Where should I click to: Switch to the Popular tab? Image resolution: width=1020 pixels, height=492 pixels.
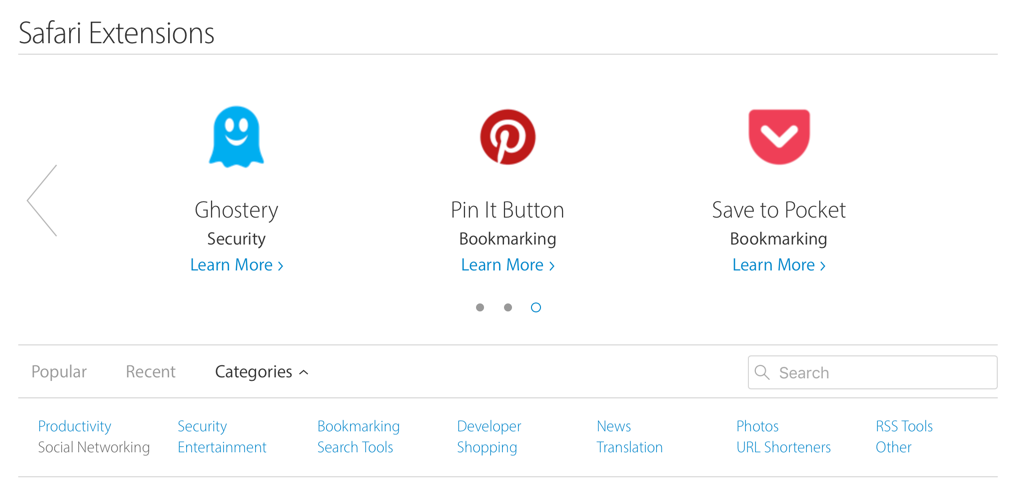point(59,372)
